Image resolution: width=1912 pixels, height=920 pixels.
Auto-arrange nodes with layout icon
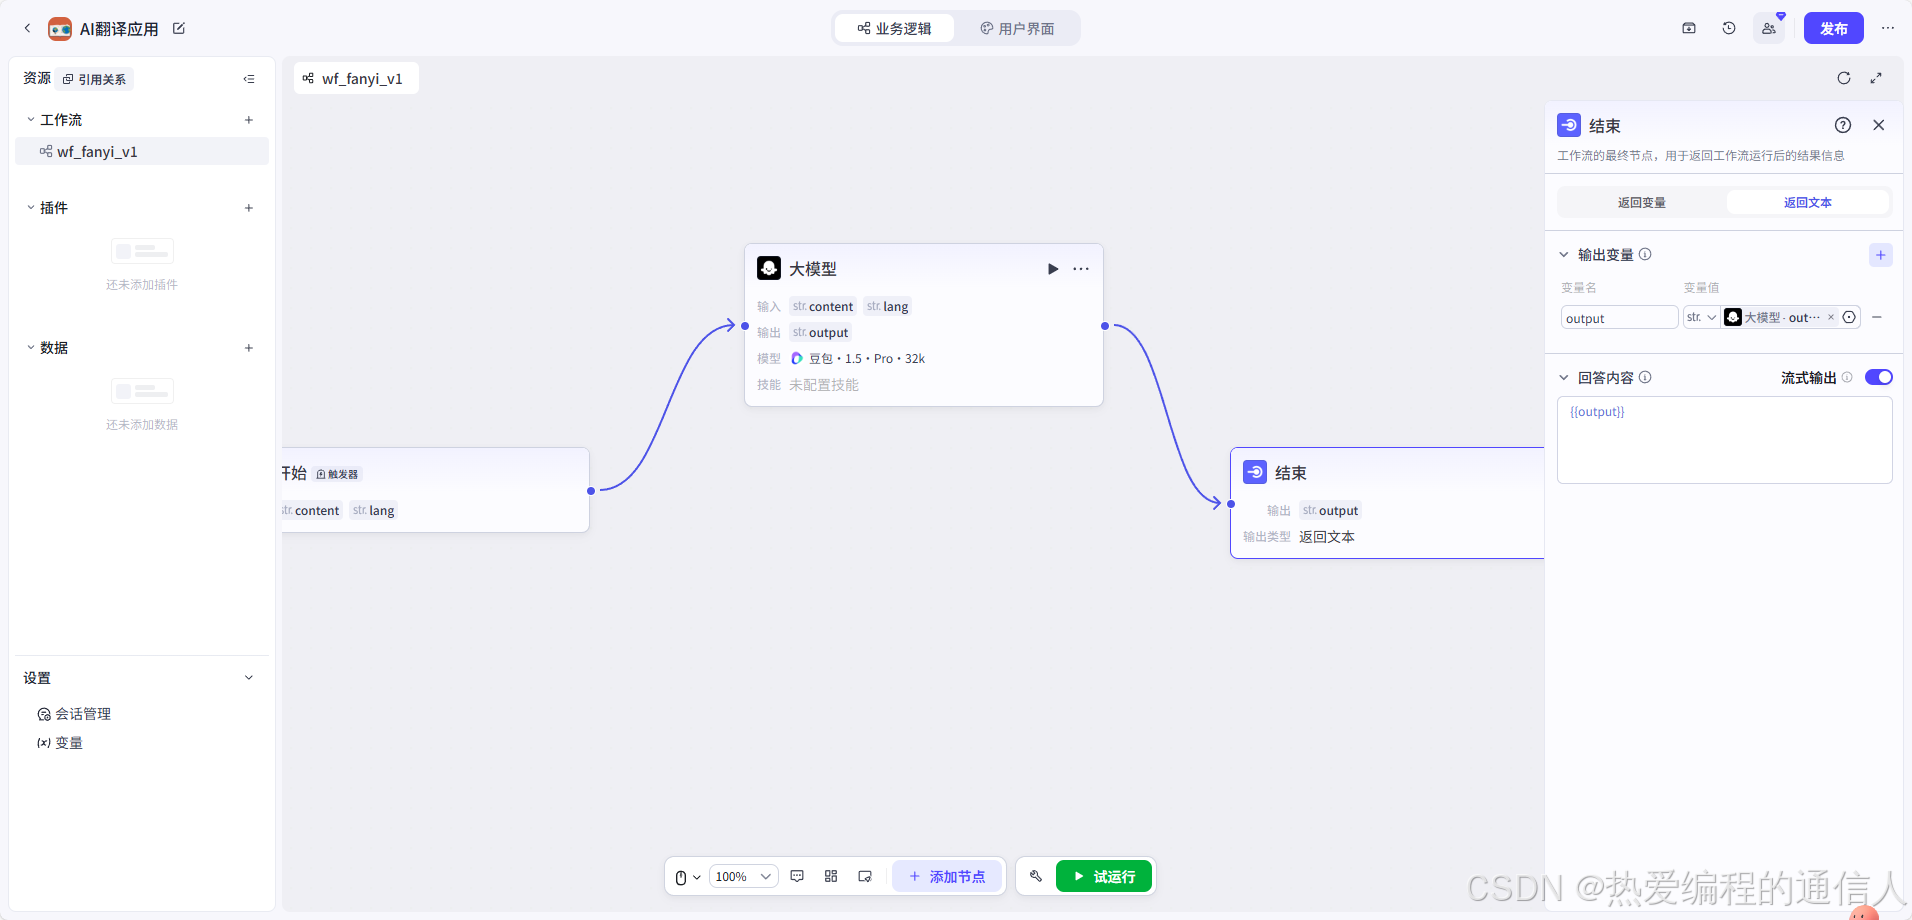tap(831, 876)
